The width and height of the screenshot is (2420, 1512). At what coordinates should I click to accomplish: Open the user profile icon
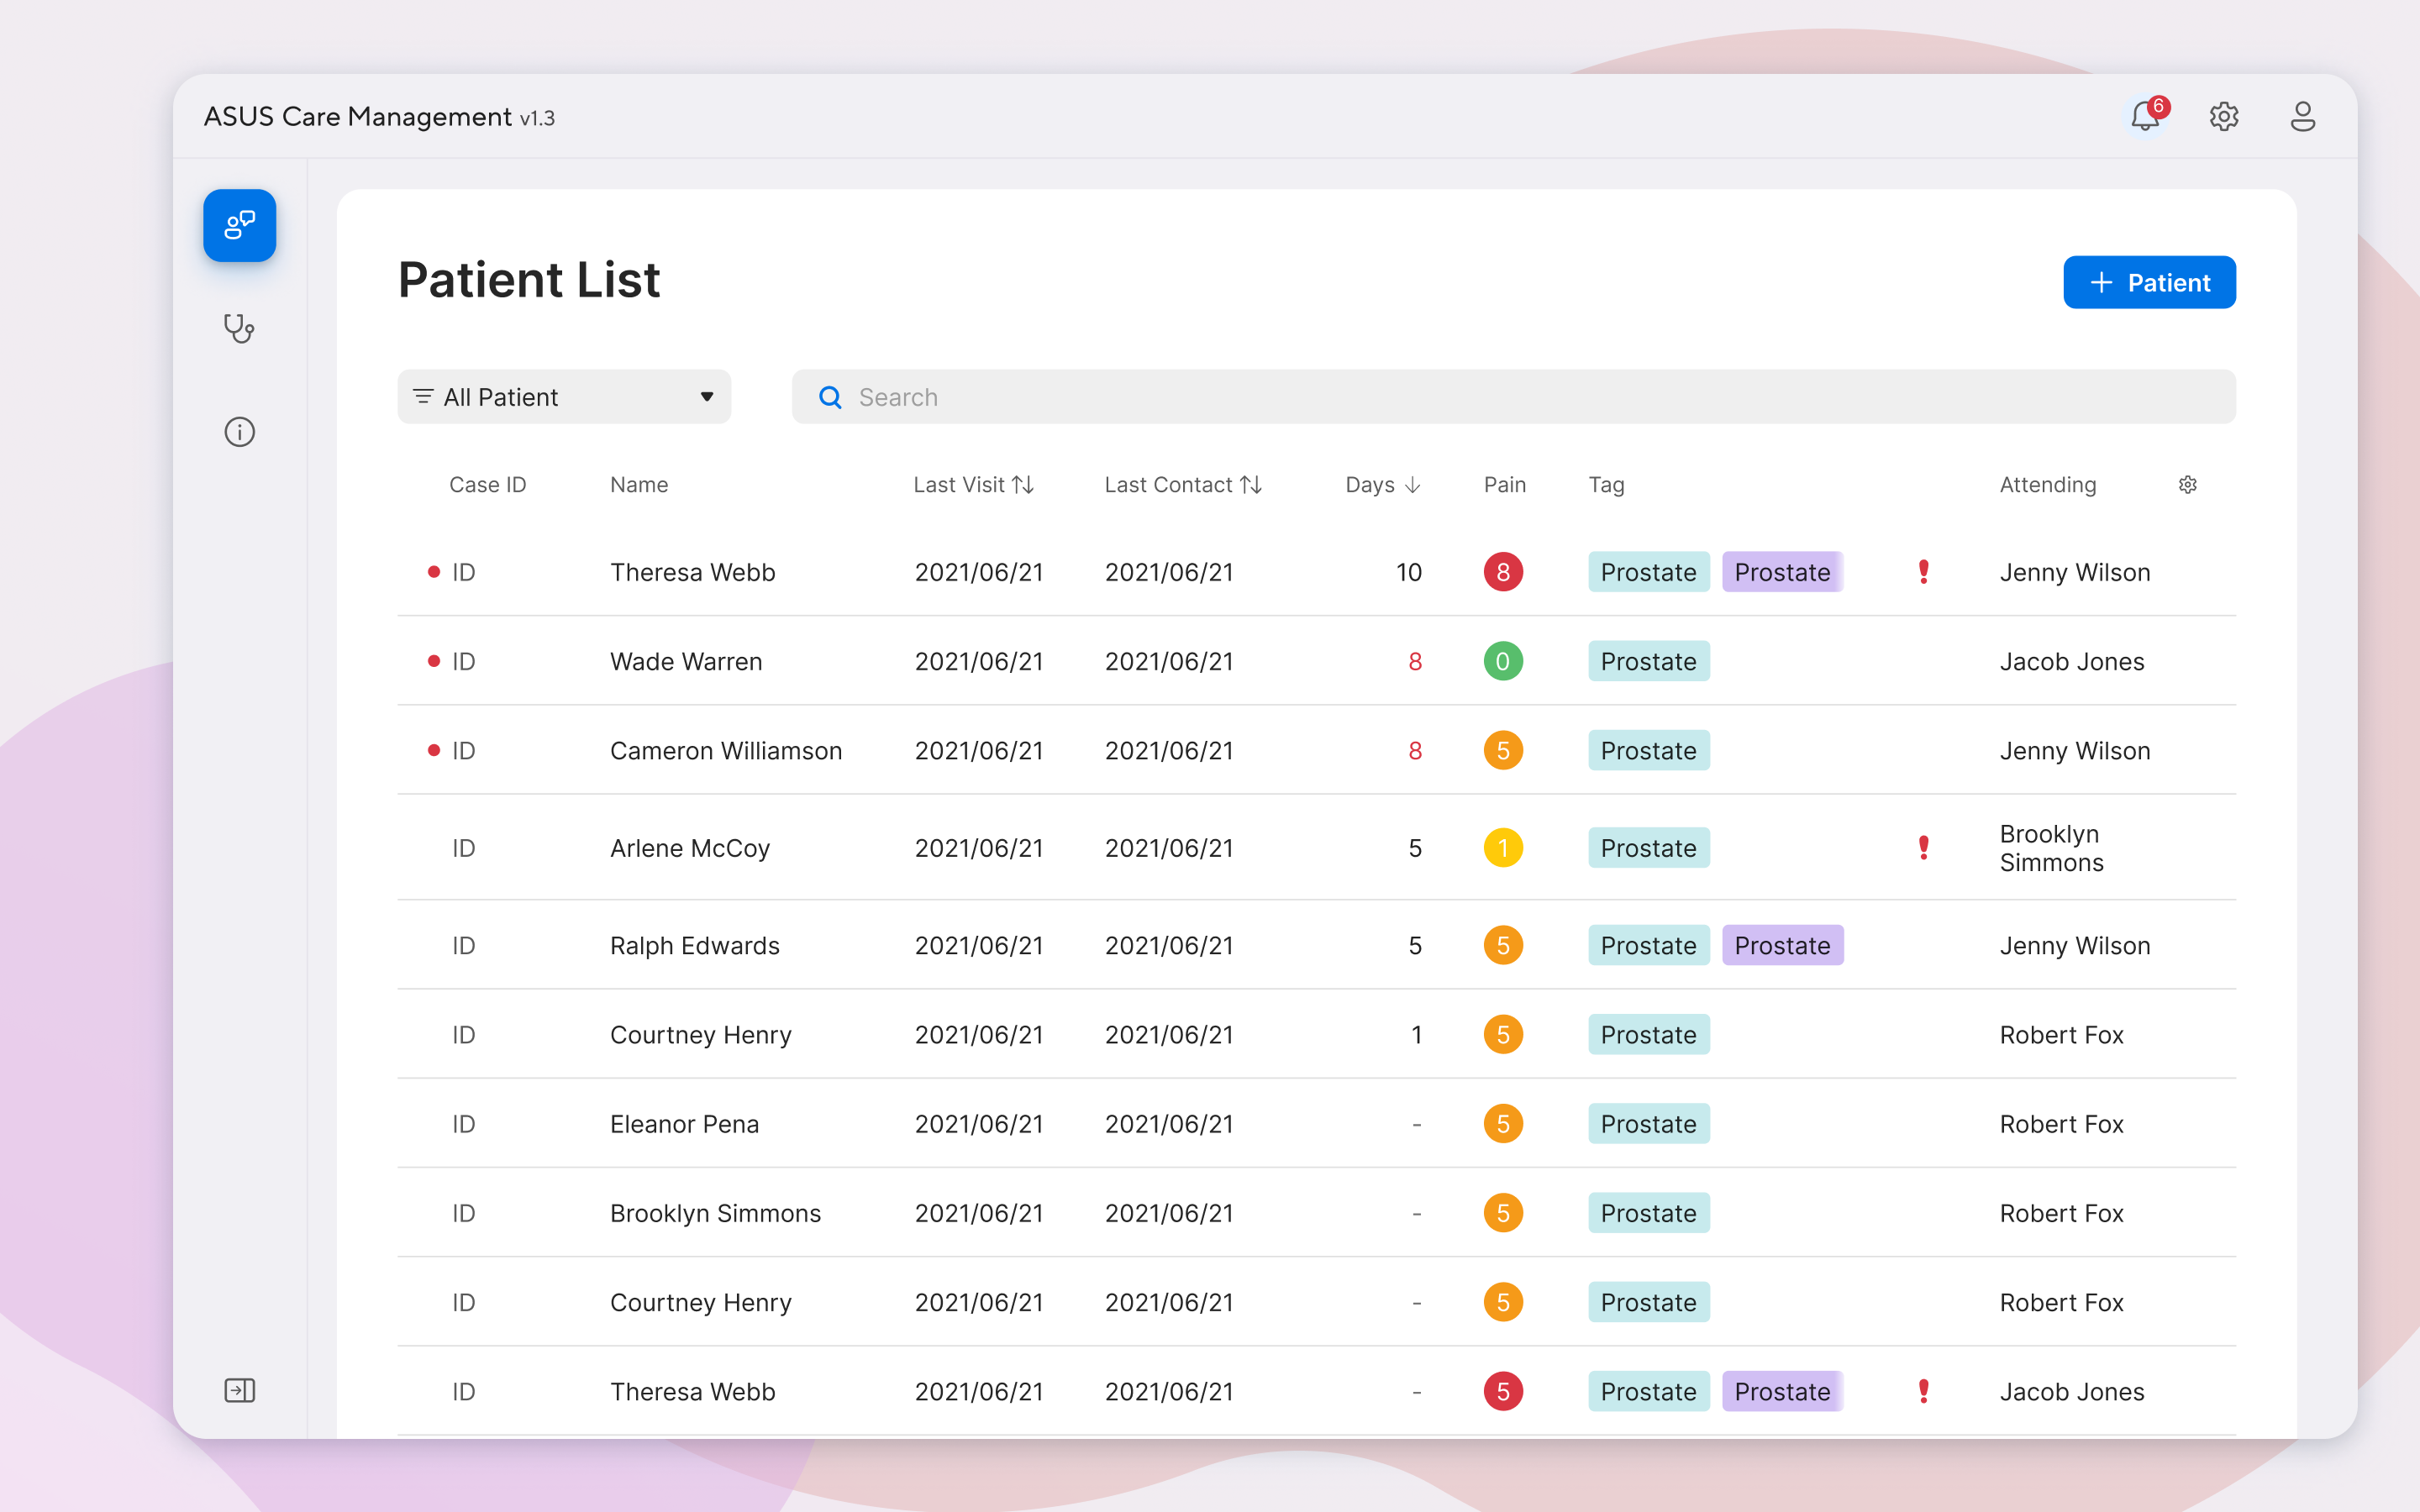[2302, 117]
